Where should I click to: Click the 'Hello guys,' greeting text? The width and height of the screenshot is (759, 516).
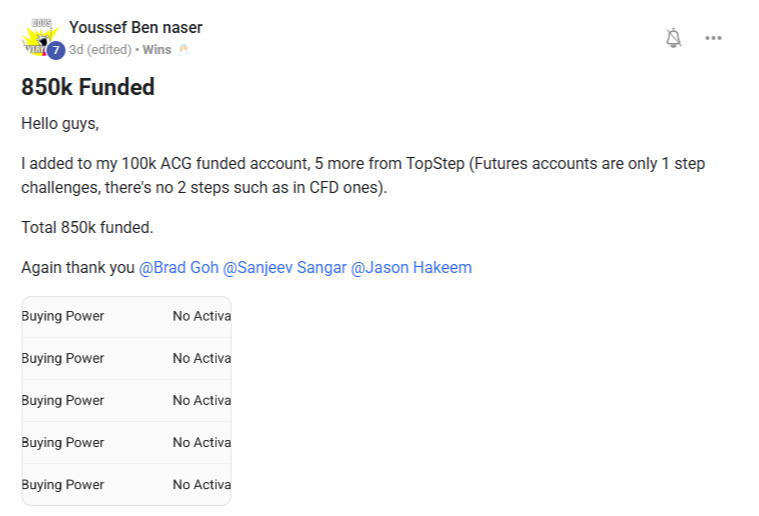(x=61, y=124)
